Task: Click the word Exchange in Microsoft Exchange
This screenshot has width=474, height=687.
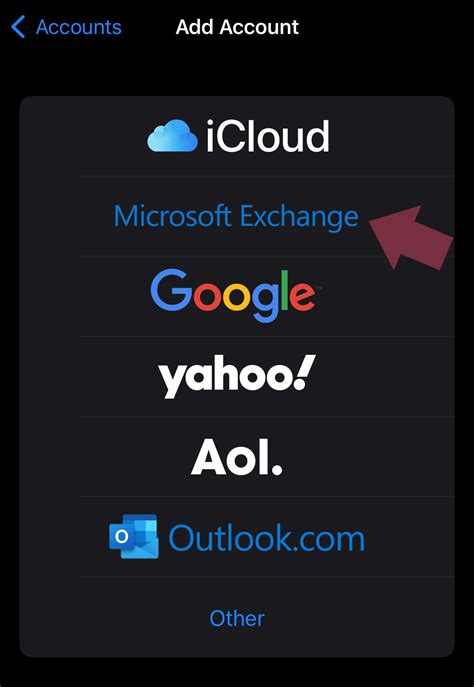Action: coord(300,217)
